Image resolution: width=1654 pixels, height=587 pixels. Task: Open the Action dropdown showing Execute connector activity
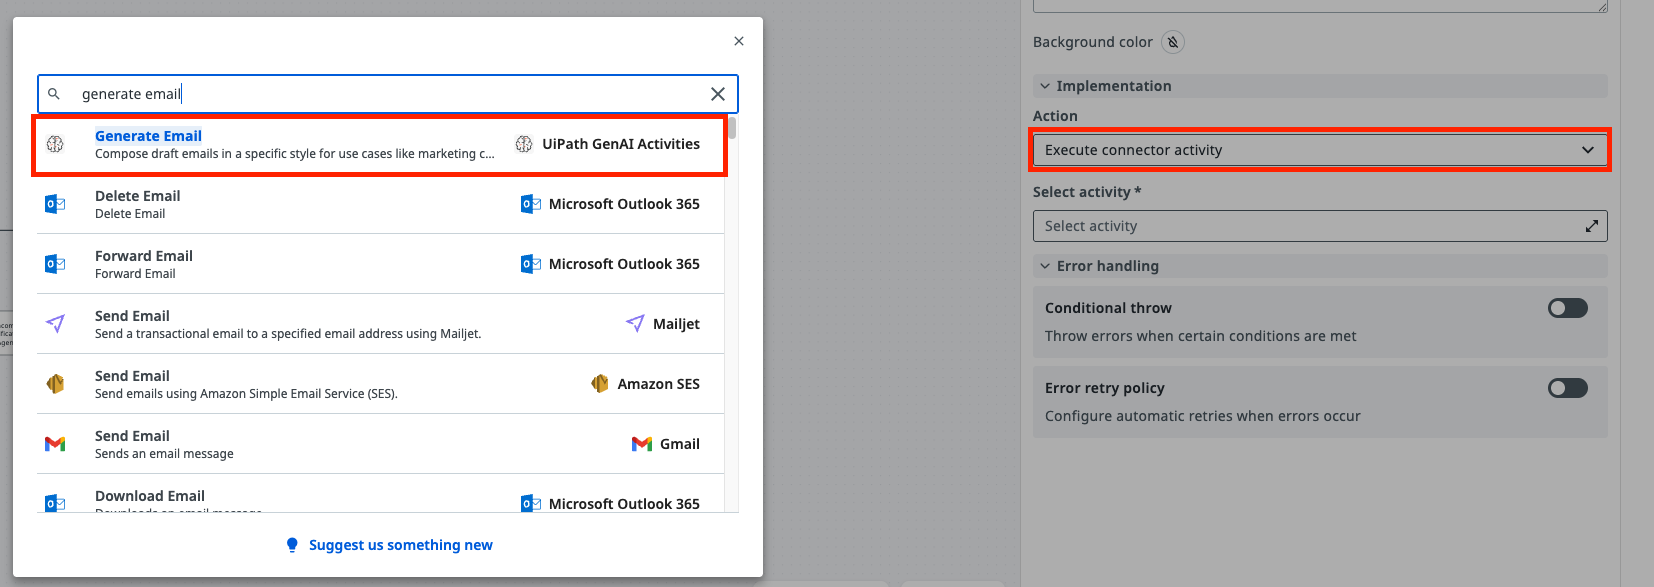pyautogui.click(x=1320, y=150)
